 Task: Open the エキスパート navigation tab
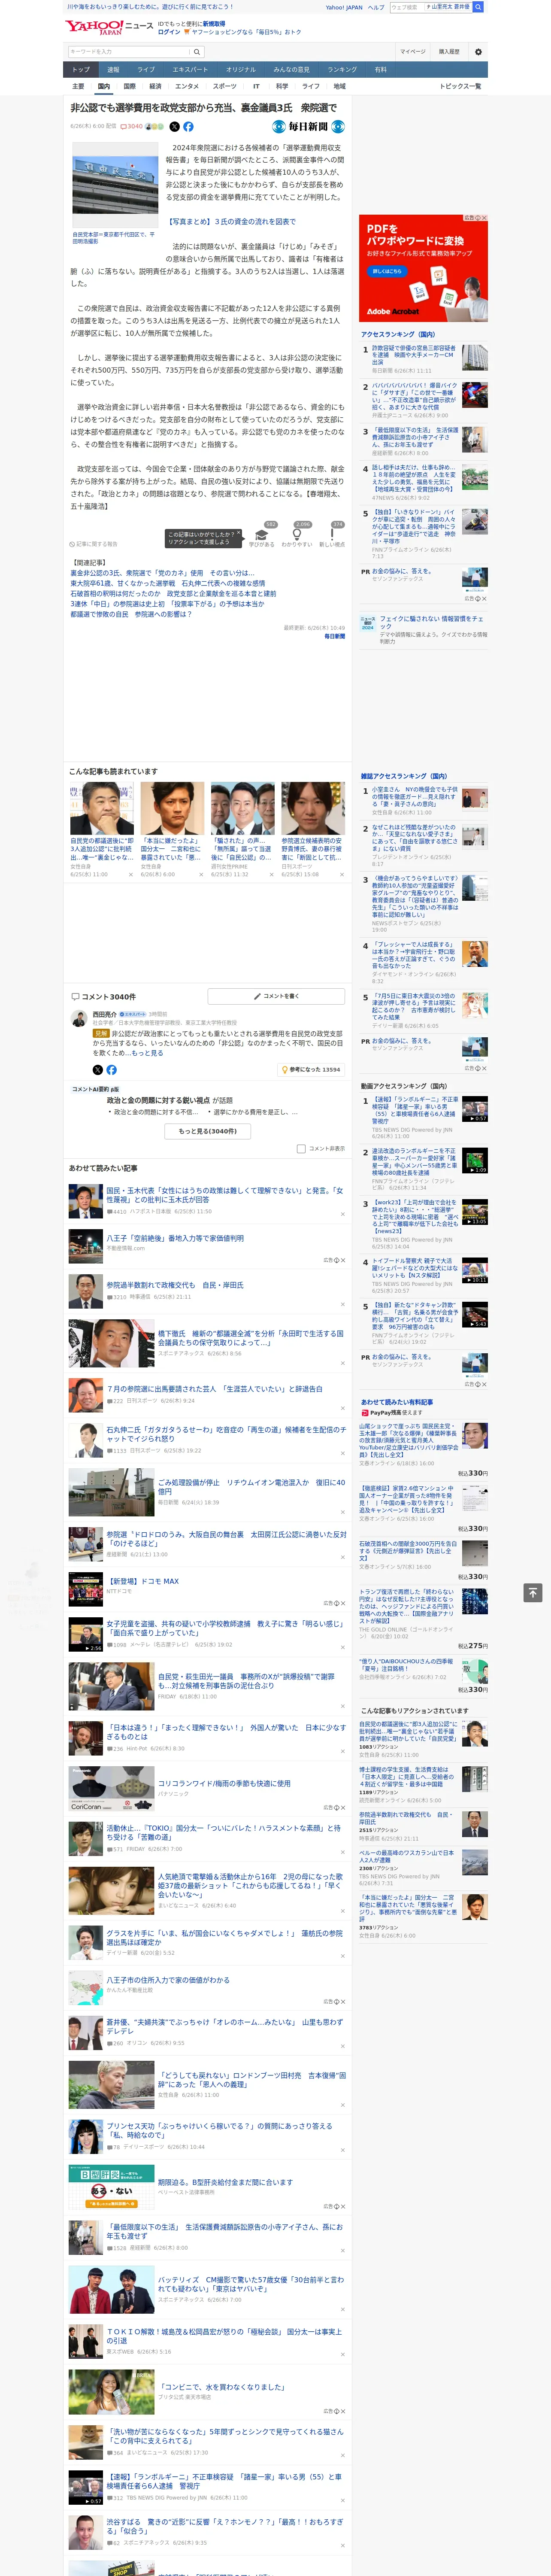tap(190, 70)
